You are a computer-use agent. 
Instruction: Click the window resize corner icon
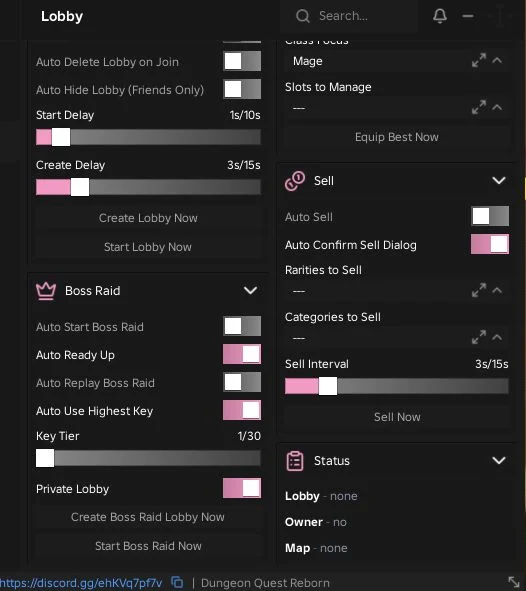point(514,582)
